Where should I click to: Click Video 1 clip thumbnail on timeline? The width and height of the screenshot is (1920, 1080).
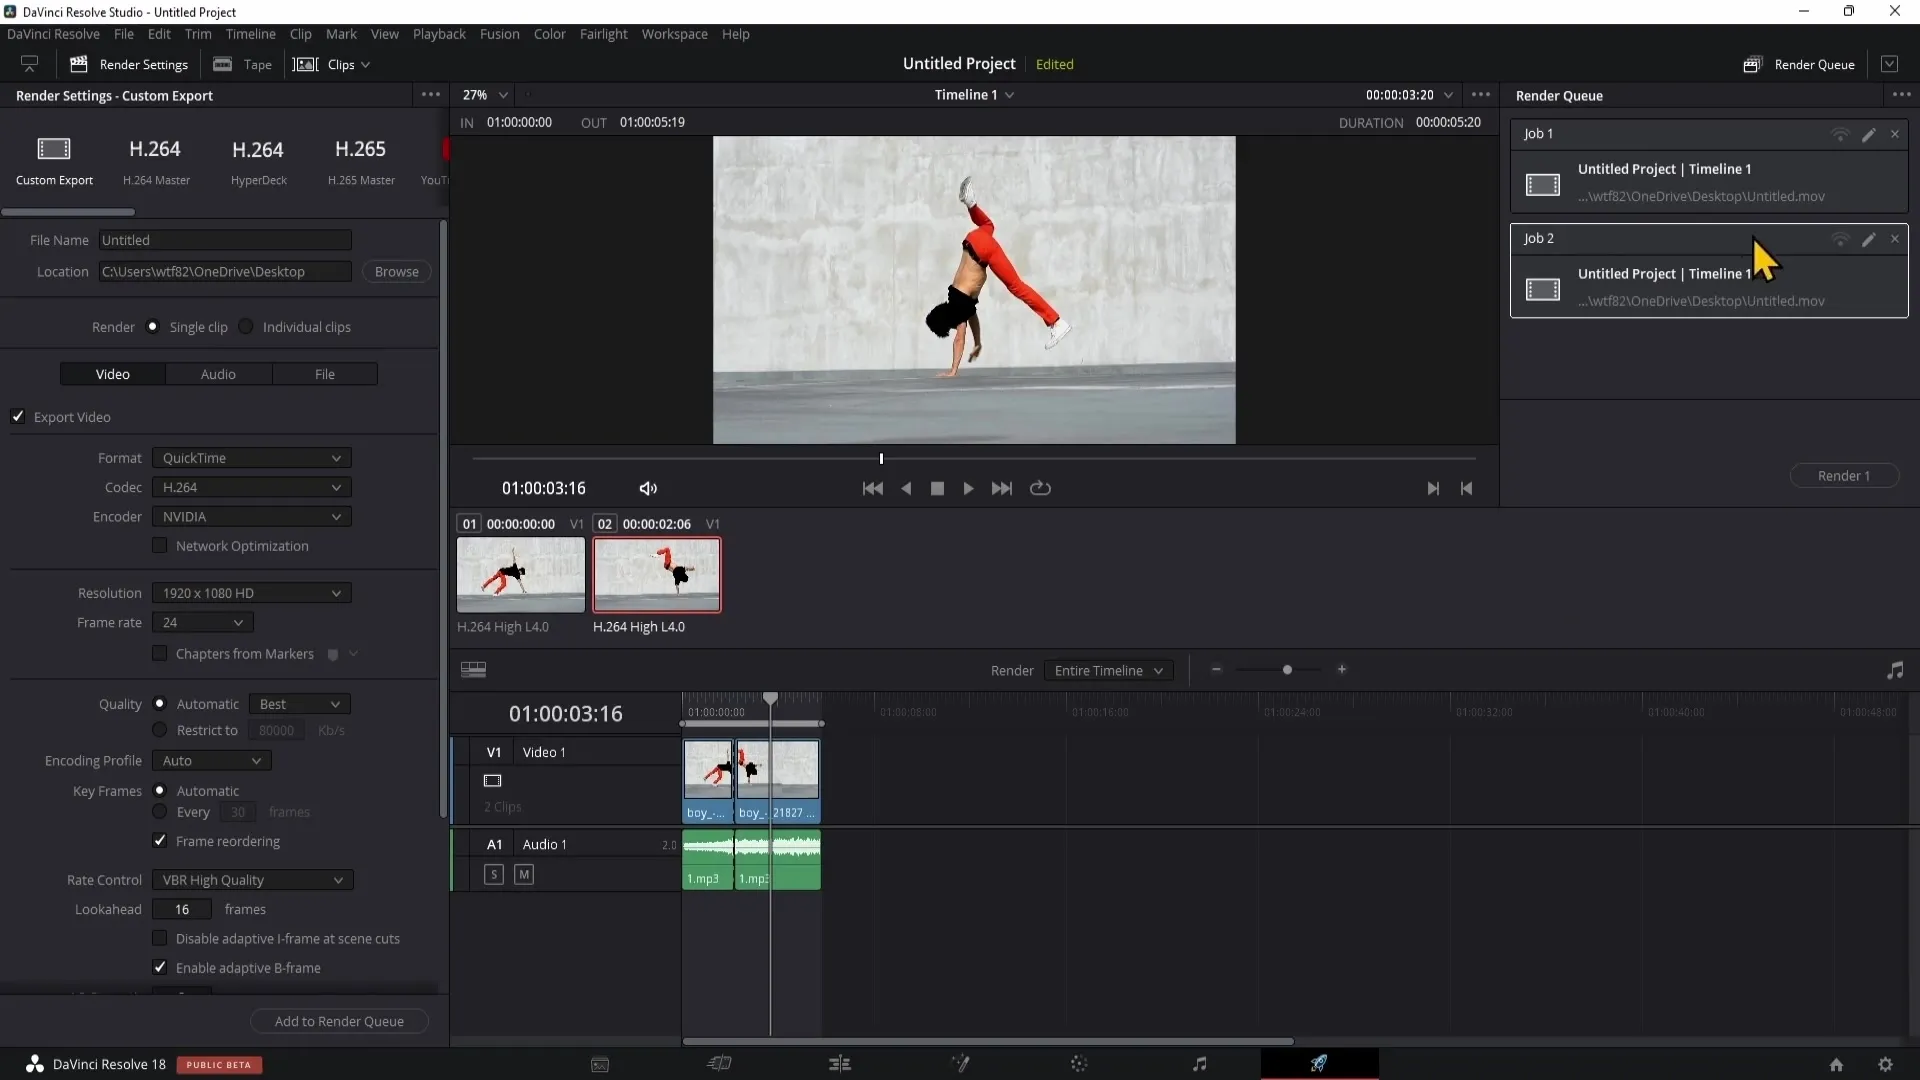click(707, 769)
